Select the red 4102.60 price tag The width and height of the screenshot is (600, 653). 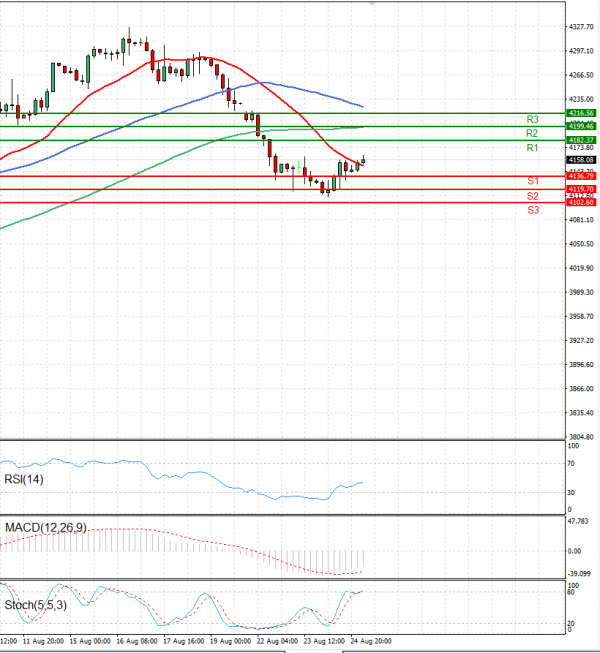[581, 202]
